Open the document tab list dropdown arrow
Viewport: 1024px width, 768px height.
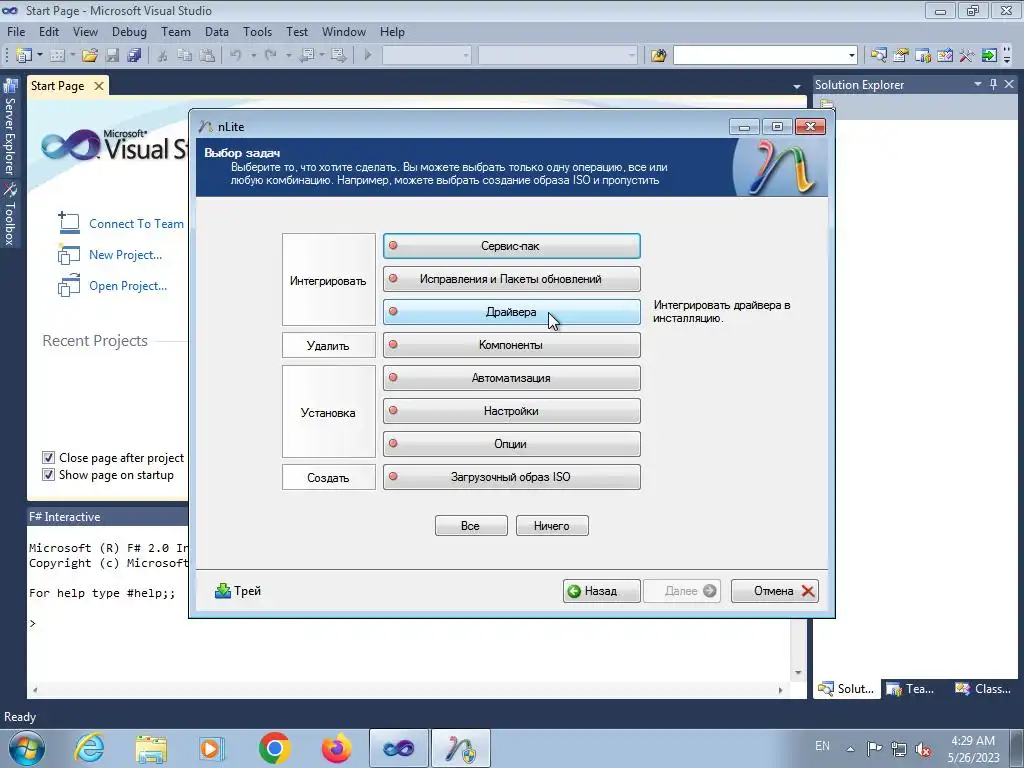(796, 86)
